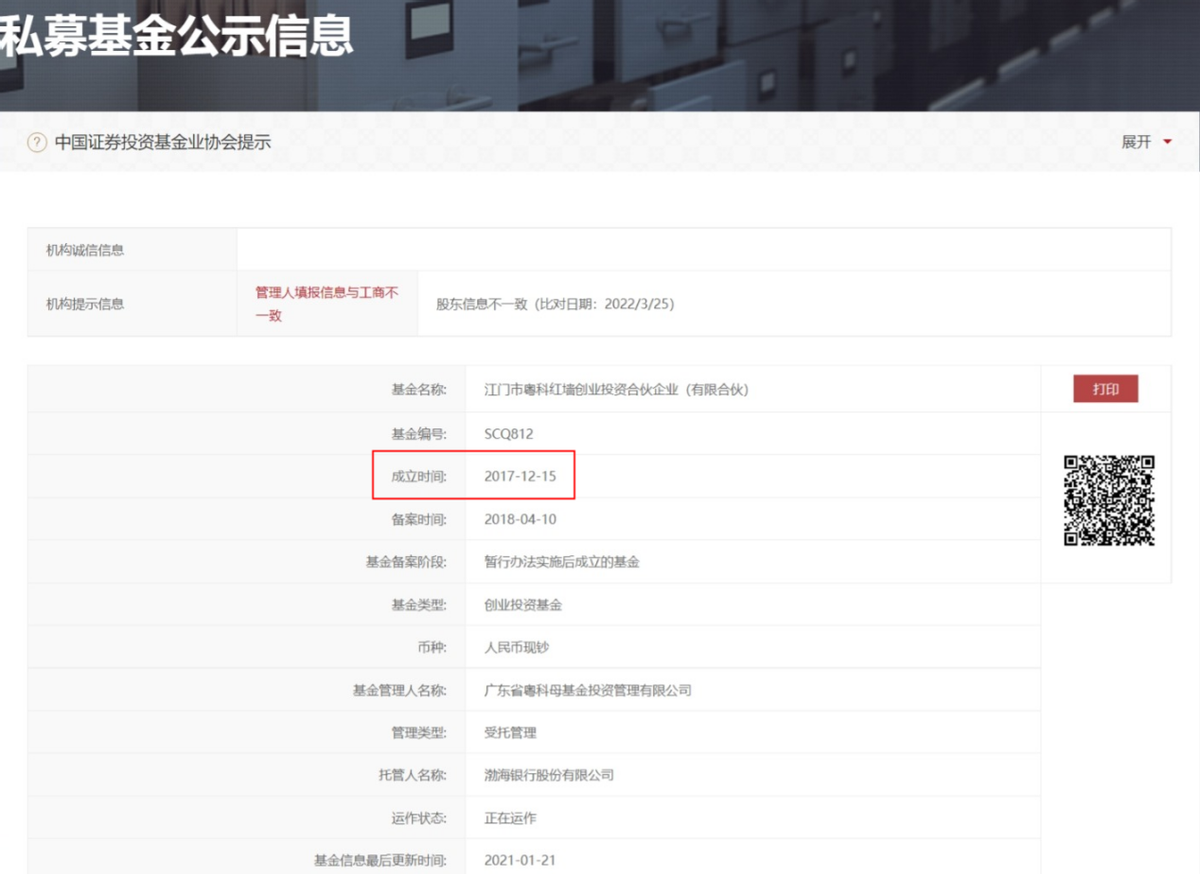Click the 基金类型 field label
The width and height of the screenshot is (1200, 874).
pyautogui.click(x=420, y=605)
